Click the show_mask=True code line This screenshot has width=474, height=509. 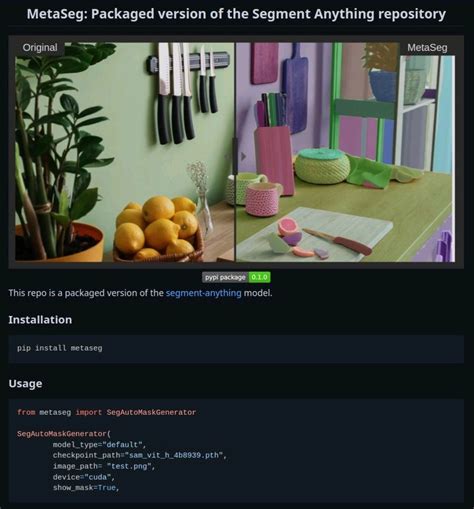[x=86, y=488]
